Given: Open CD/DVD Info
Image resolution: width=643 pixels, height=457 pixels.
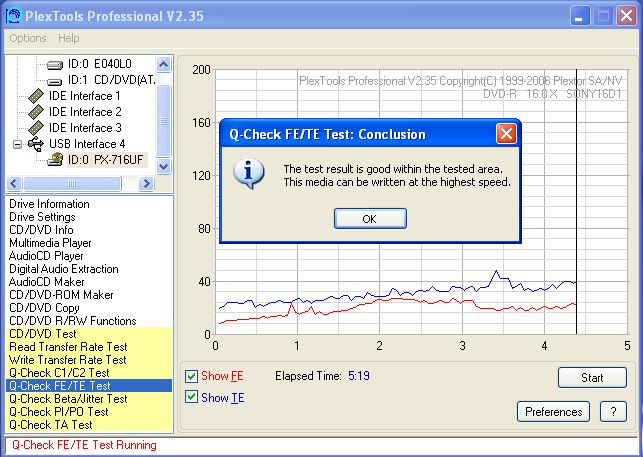Looking at the screenshot, I should pyautogui.click(x=41, y=230).
